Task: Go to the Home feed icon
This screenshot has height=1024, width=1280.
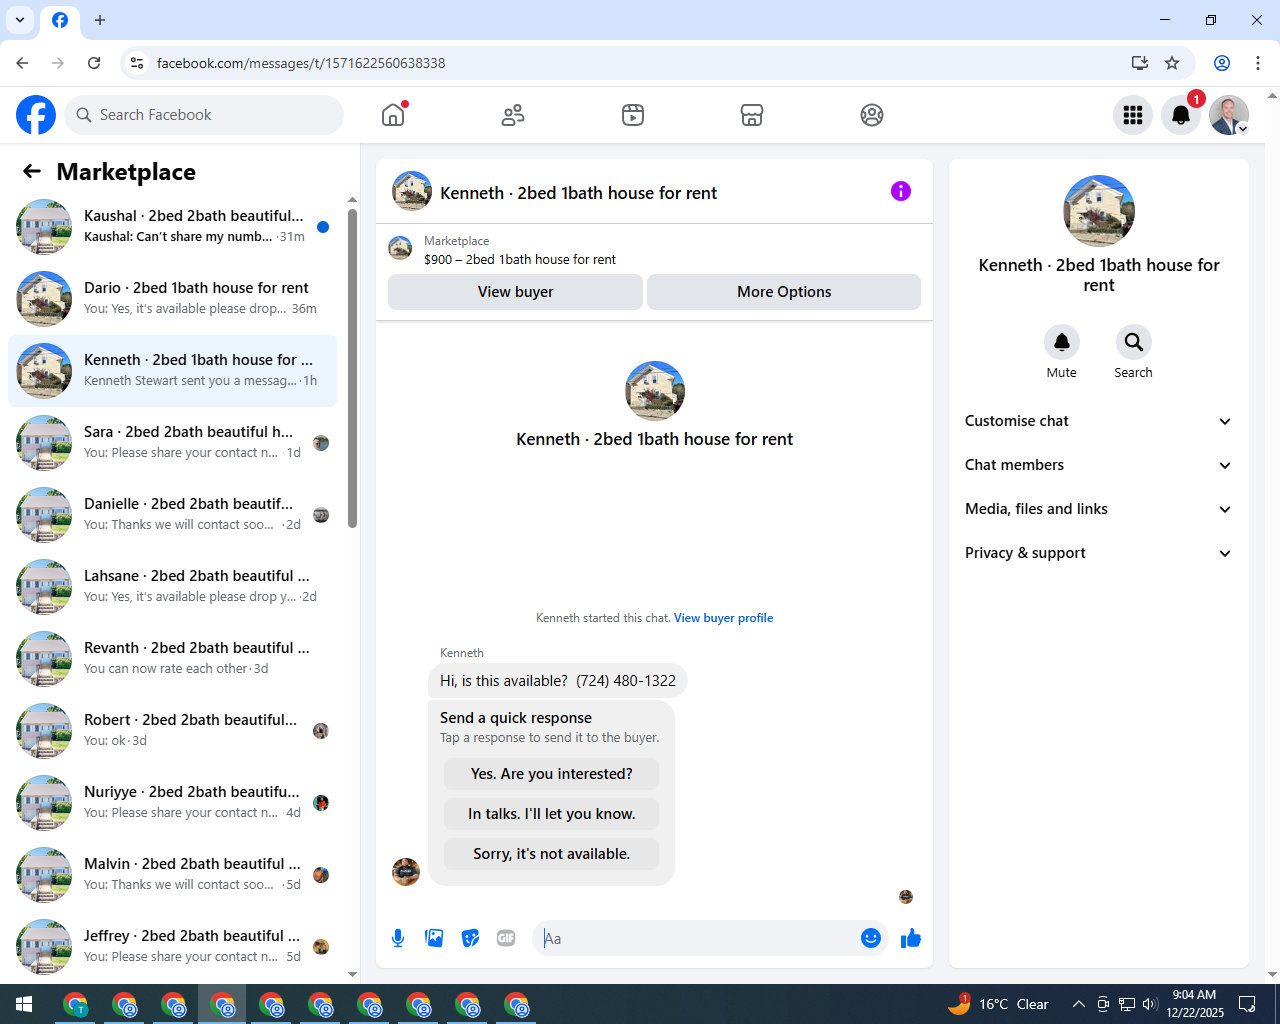Action: point(393,115)
